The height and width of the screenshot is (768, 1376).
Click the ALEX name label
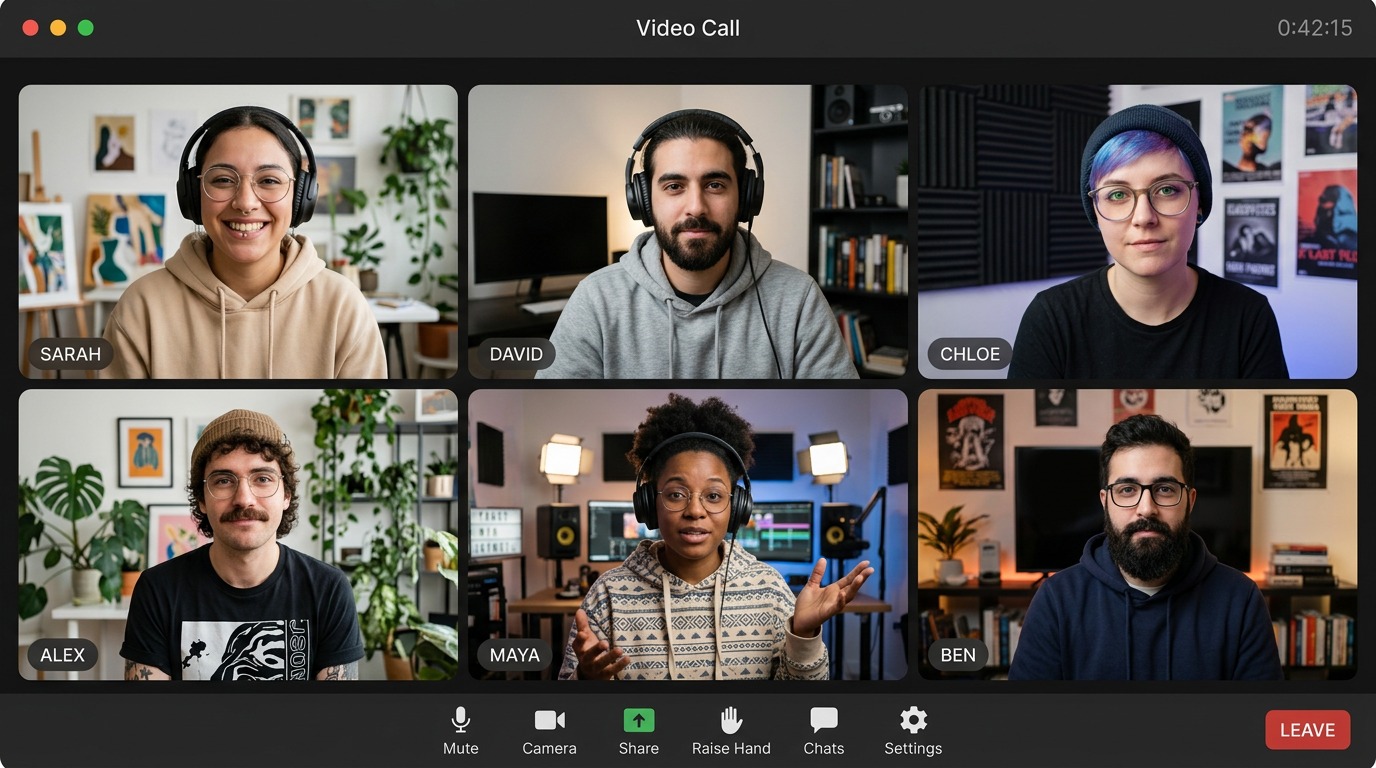pyautogui.click(x=63, y=655)
